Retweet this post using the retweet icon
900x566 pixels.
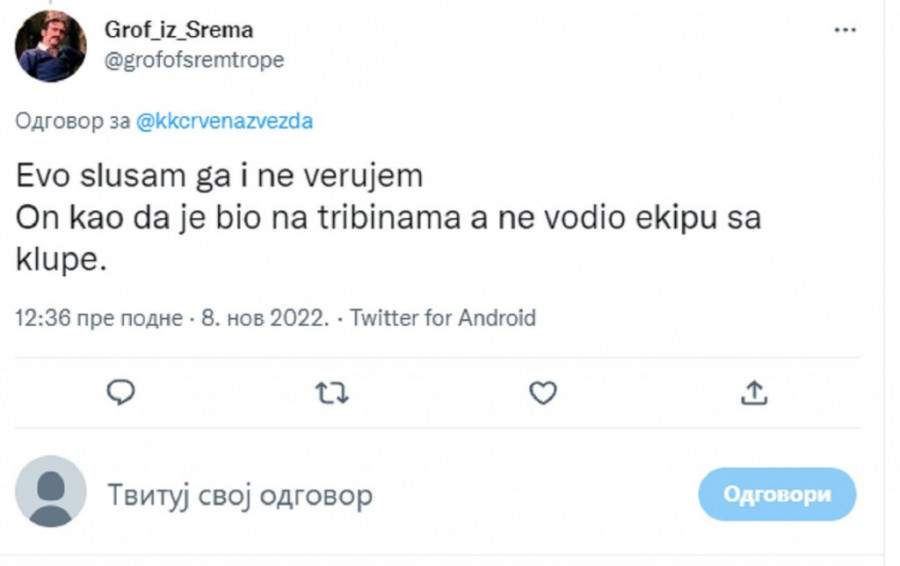click(332, 393)
